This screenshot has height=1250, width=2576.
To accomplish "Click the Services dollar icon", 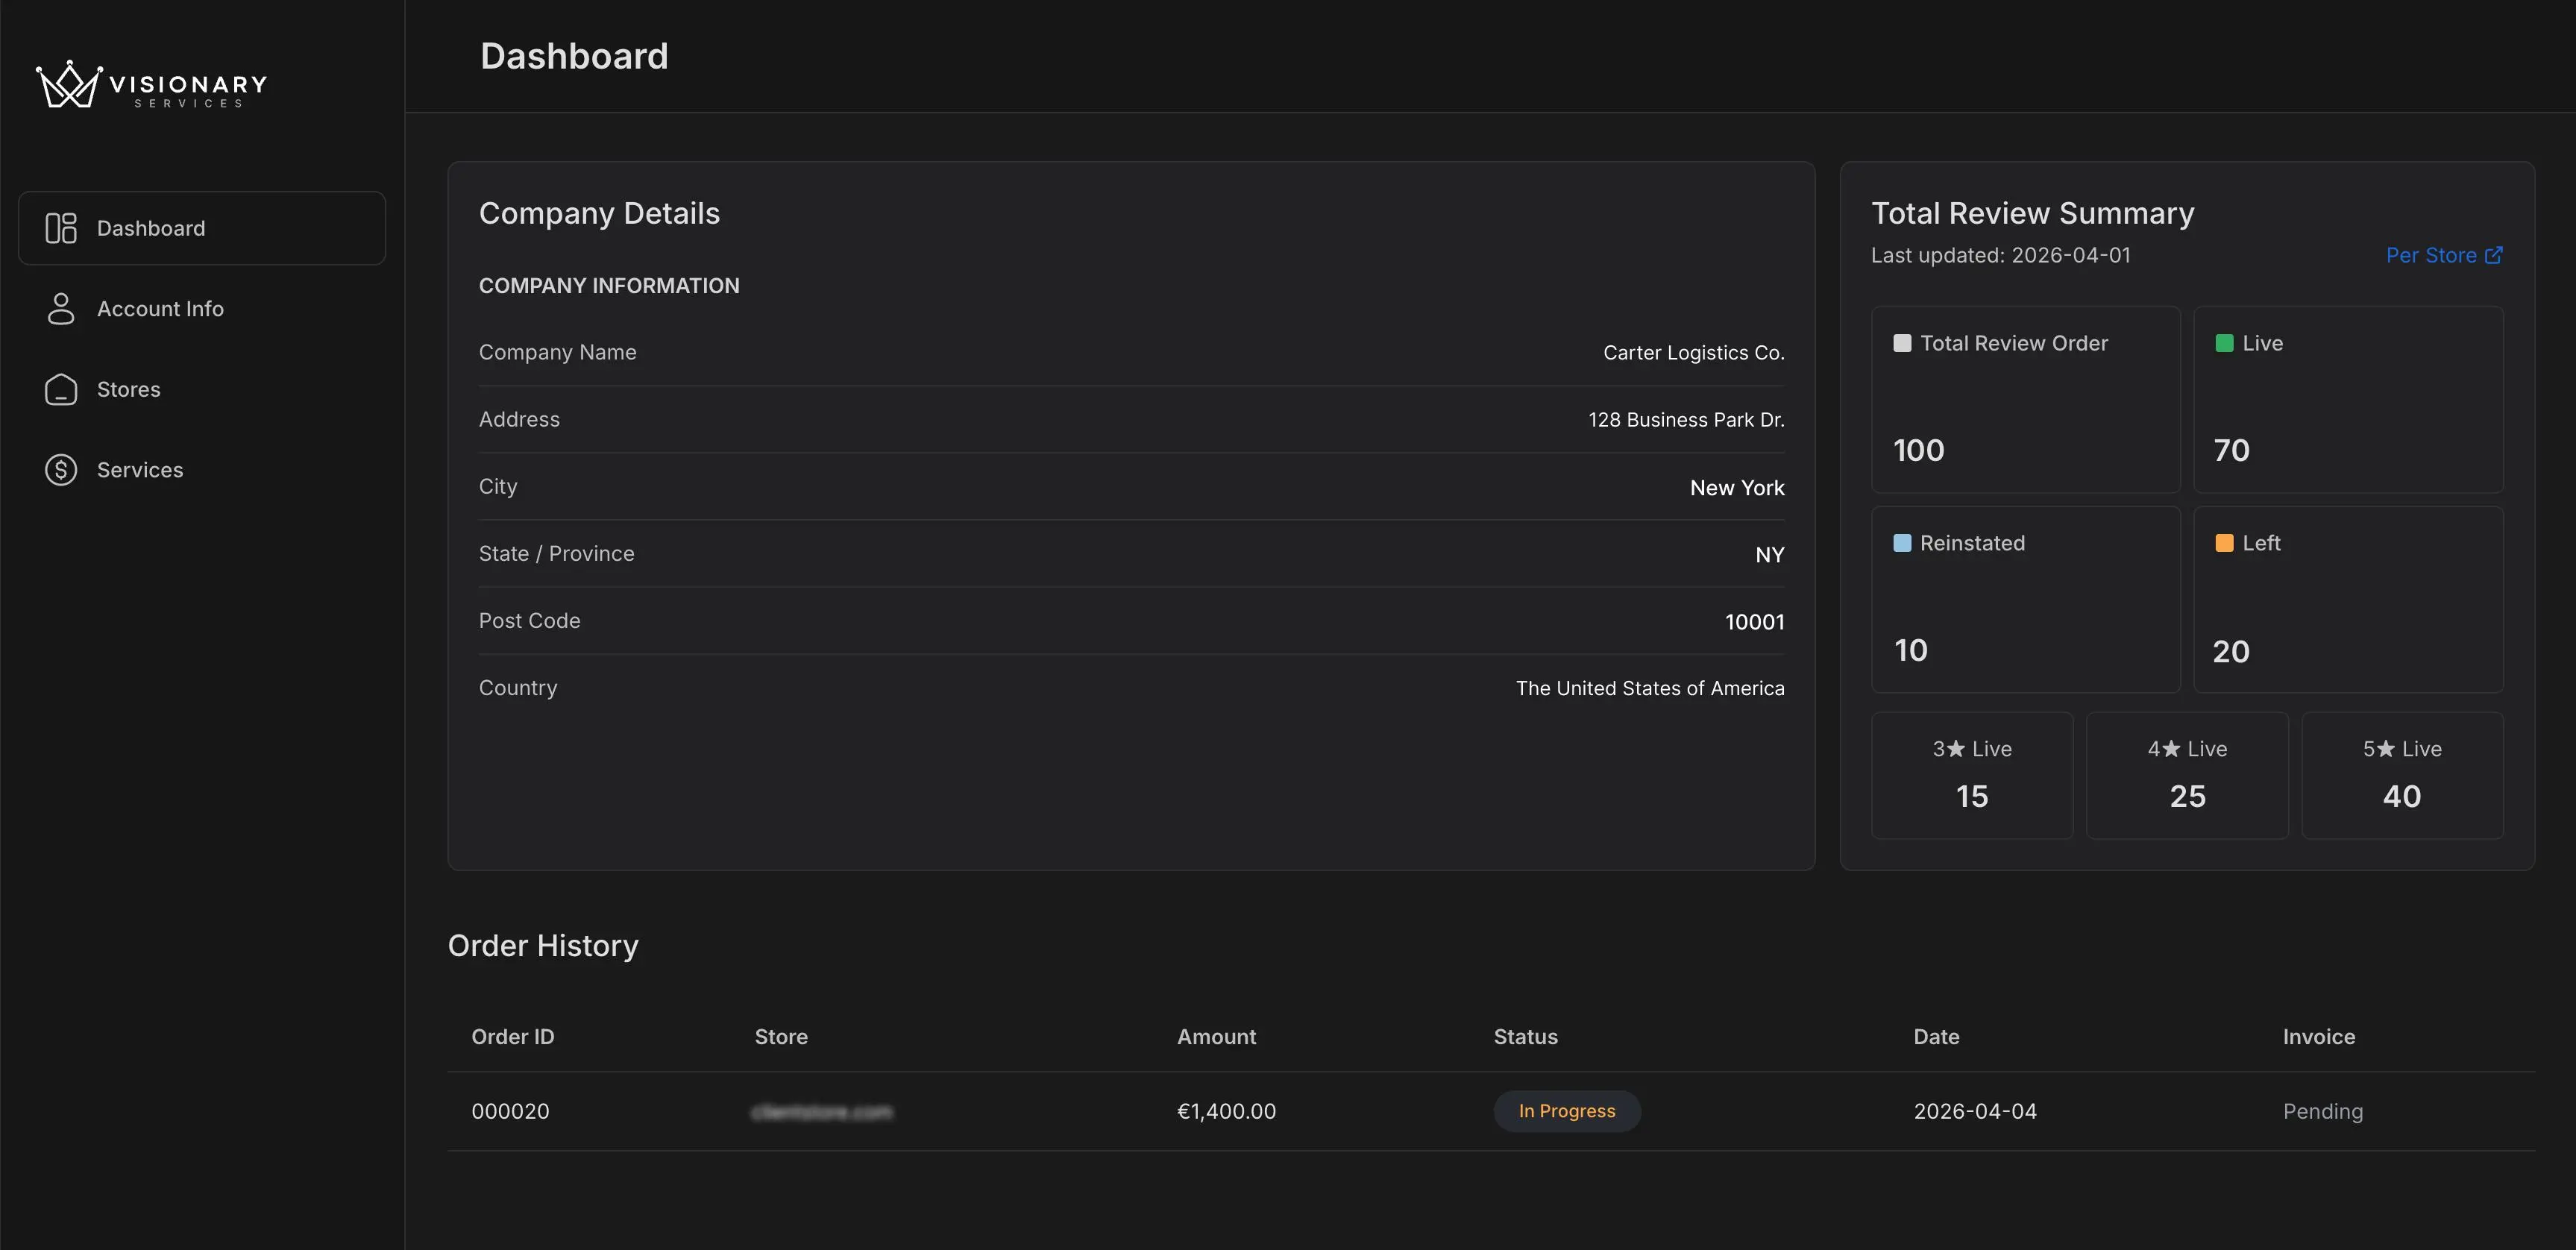I will [61, 469].
